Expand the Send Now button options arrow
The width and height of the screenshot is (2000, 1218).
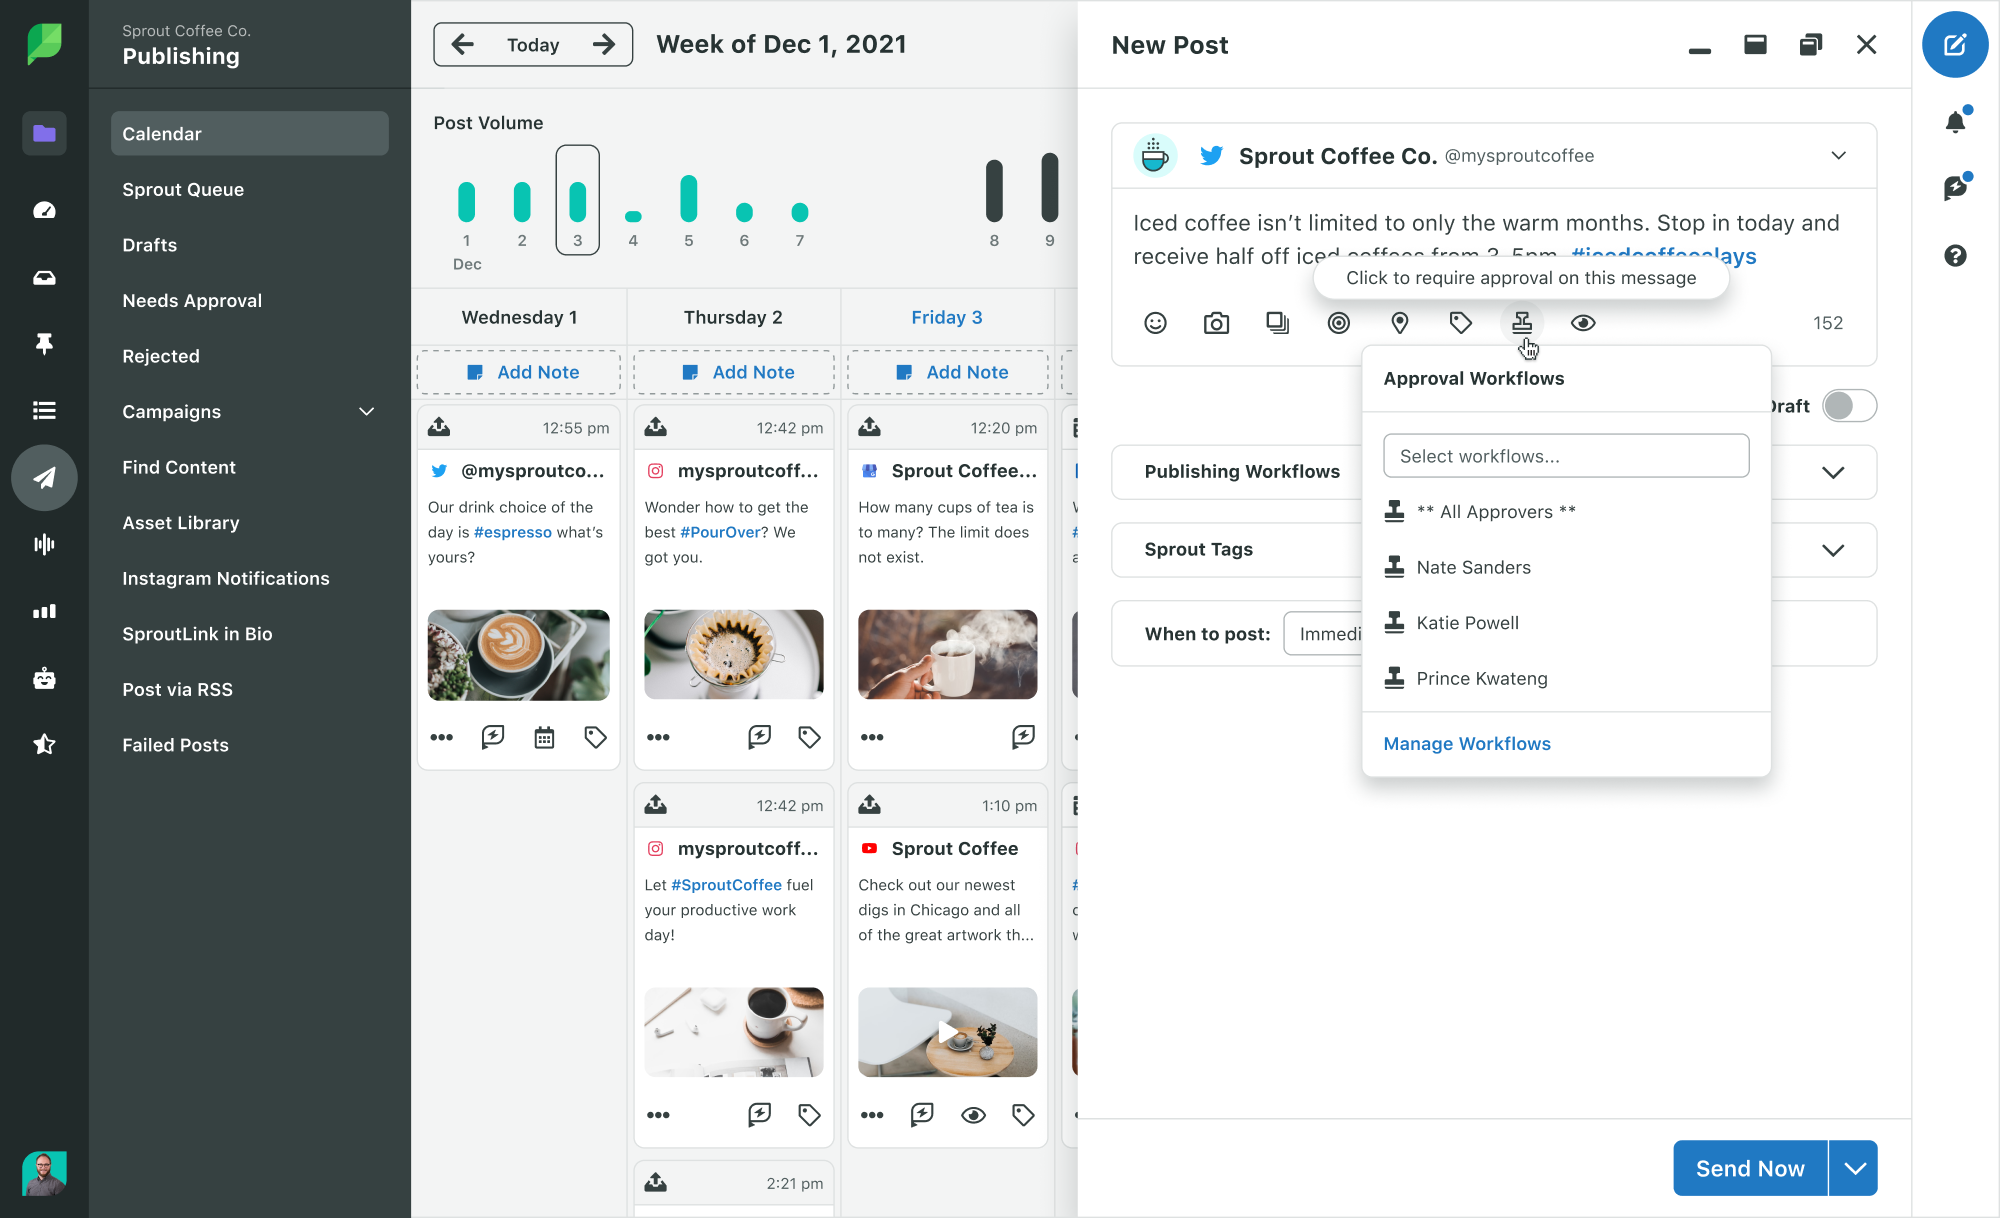(x=1853, y=1168)
